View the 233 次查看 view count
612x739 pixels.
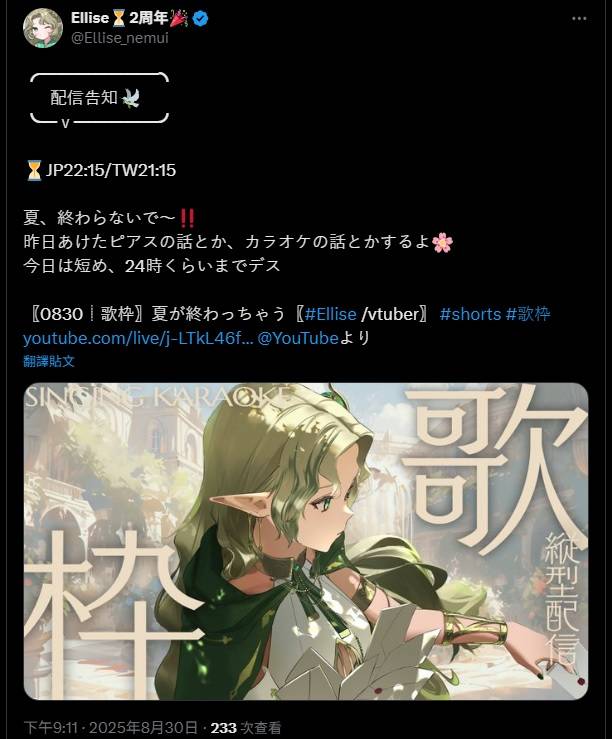(x=246, y=728)
